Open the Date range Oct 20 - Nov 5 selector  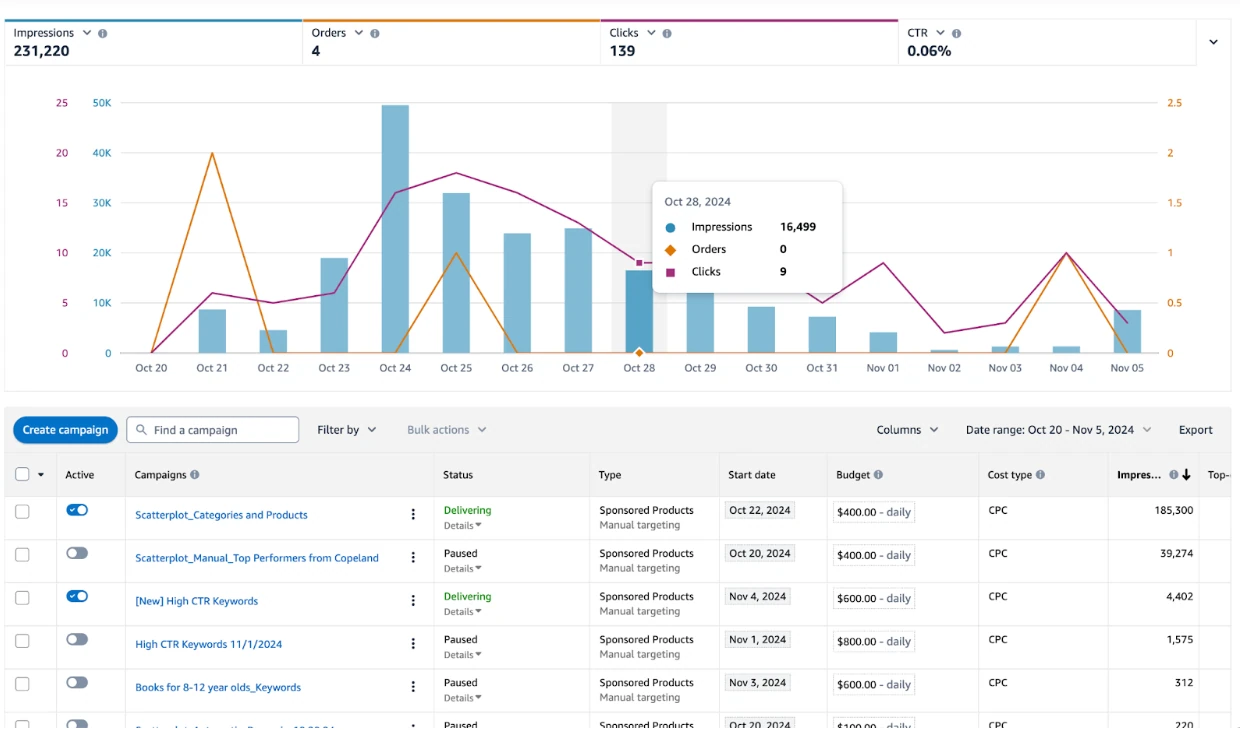(1059, 430)
